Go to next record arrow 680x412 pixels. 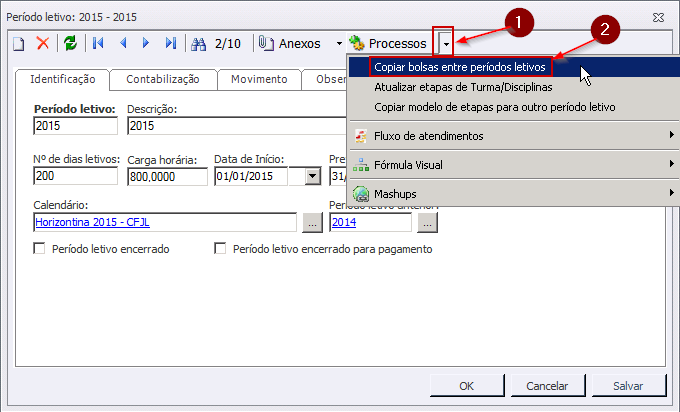coord(146,43)
